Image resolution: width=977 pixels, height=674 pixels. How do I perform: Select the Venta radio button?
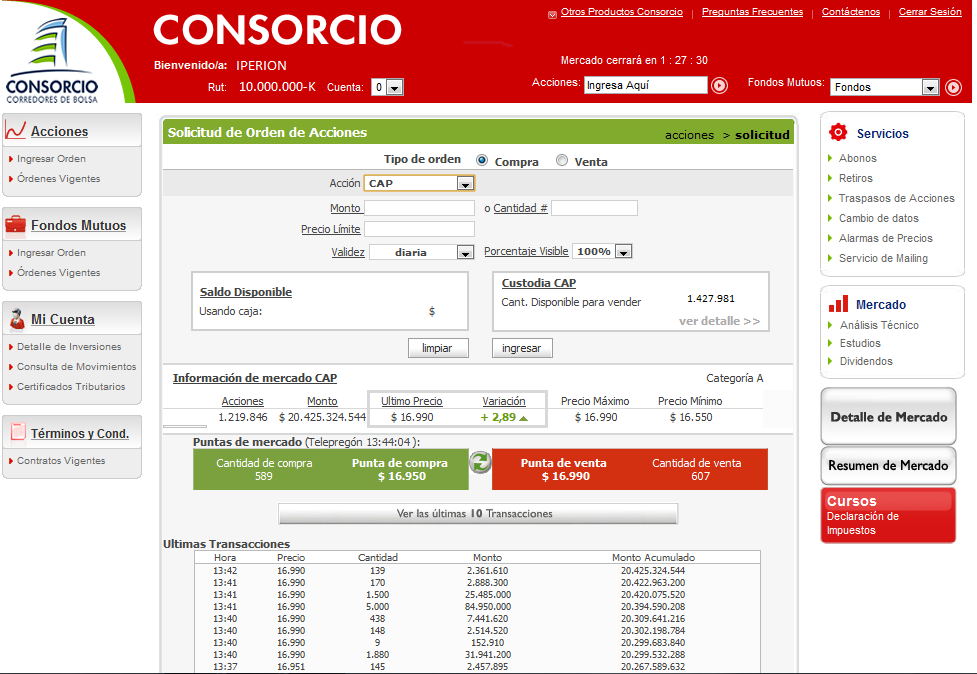[x=562, y=160]
